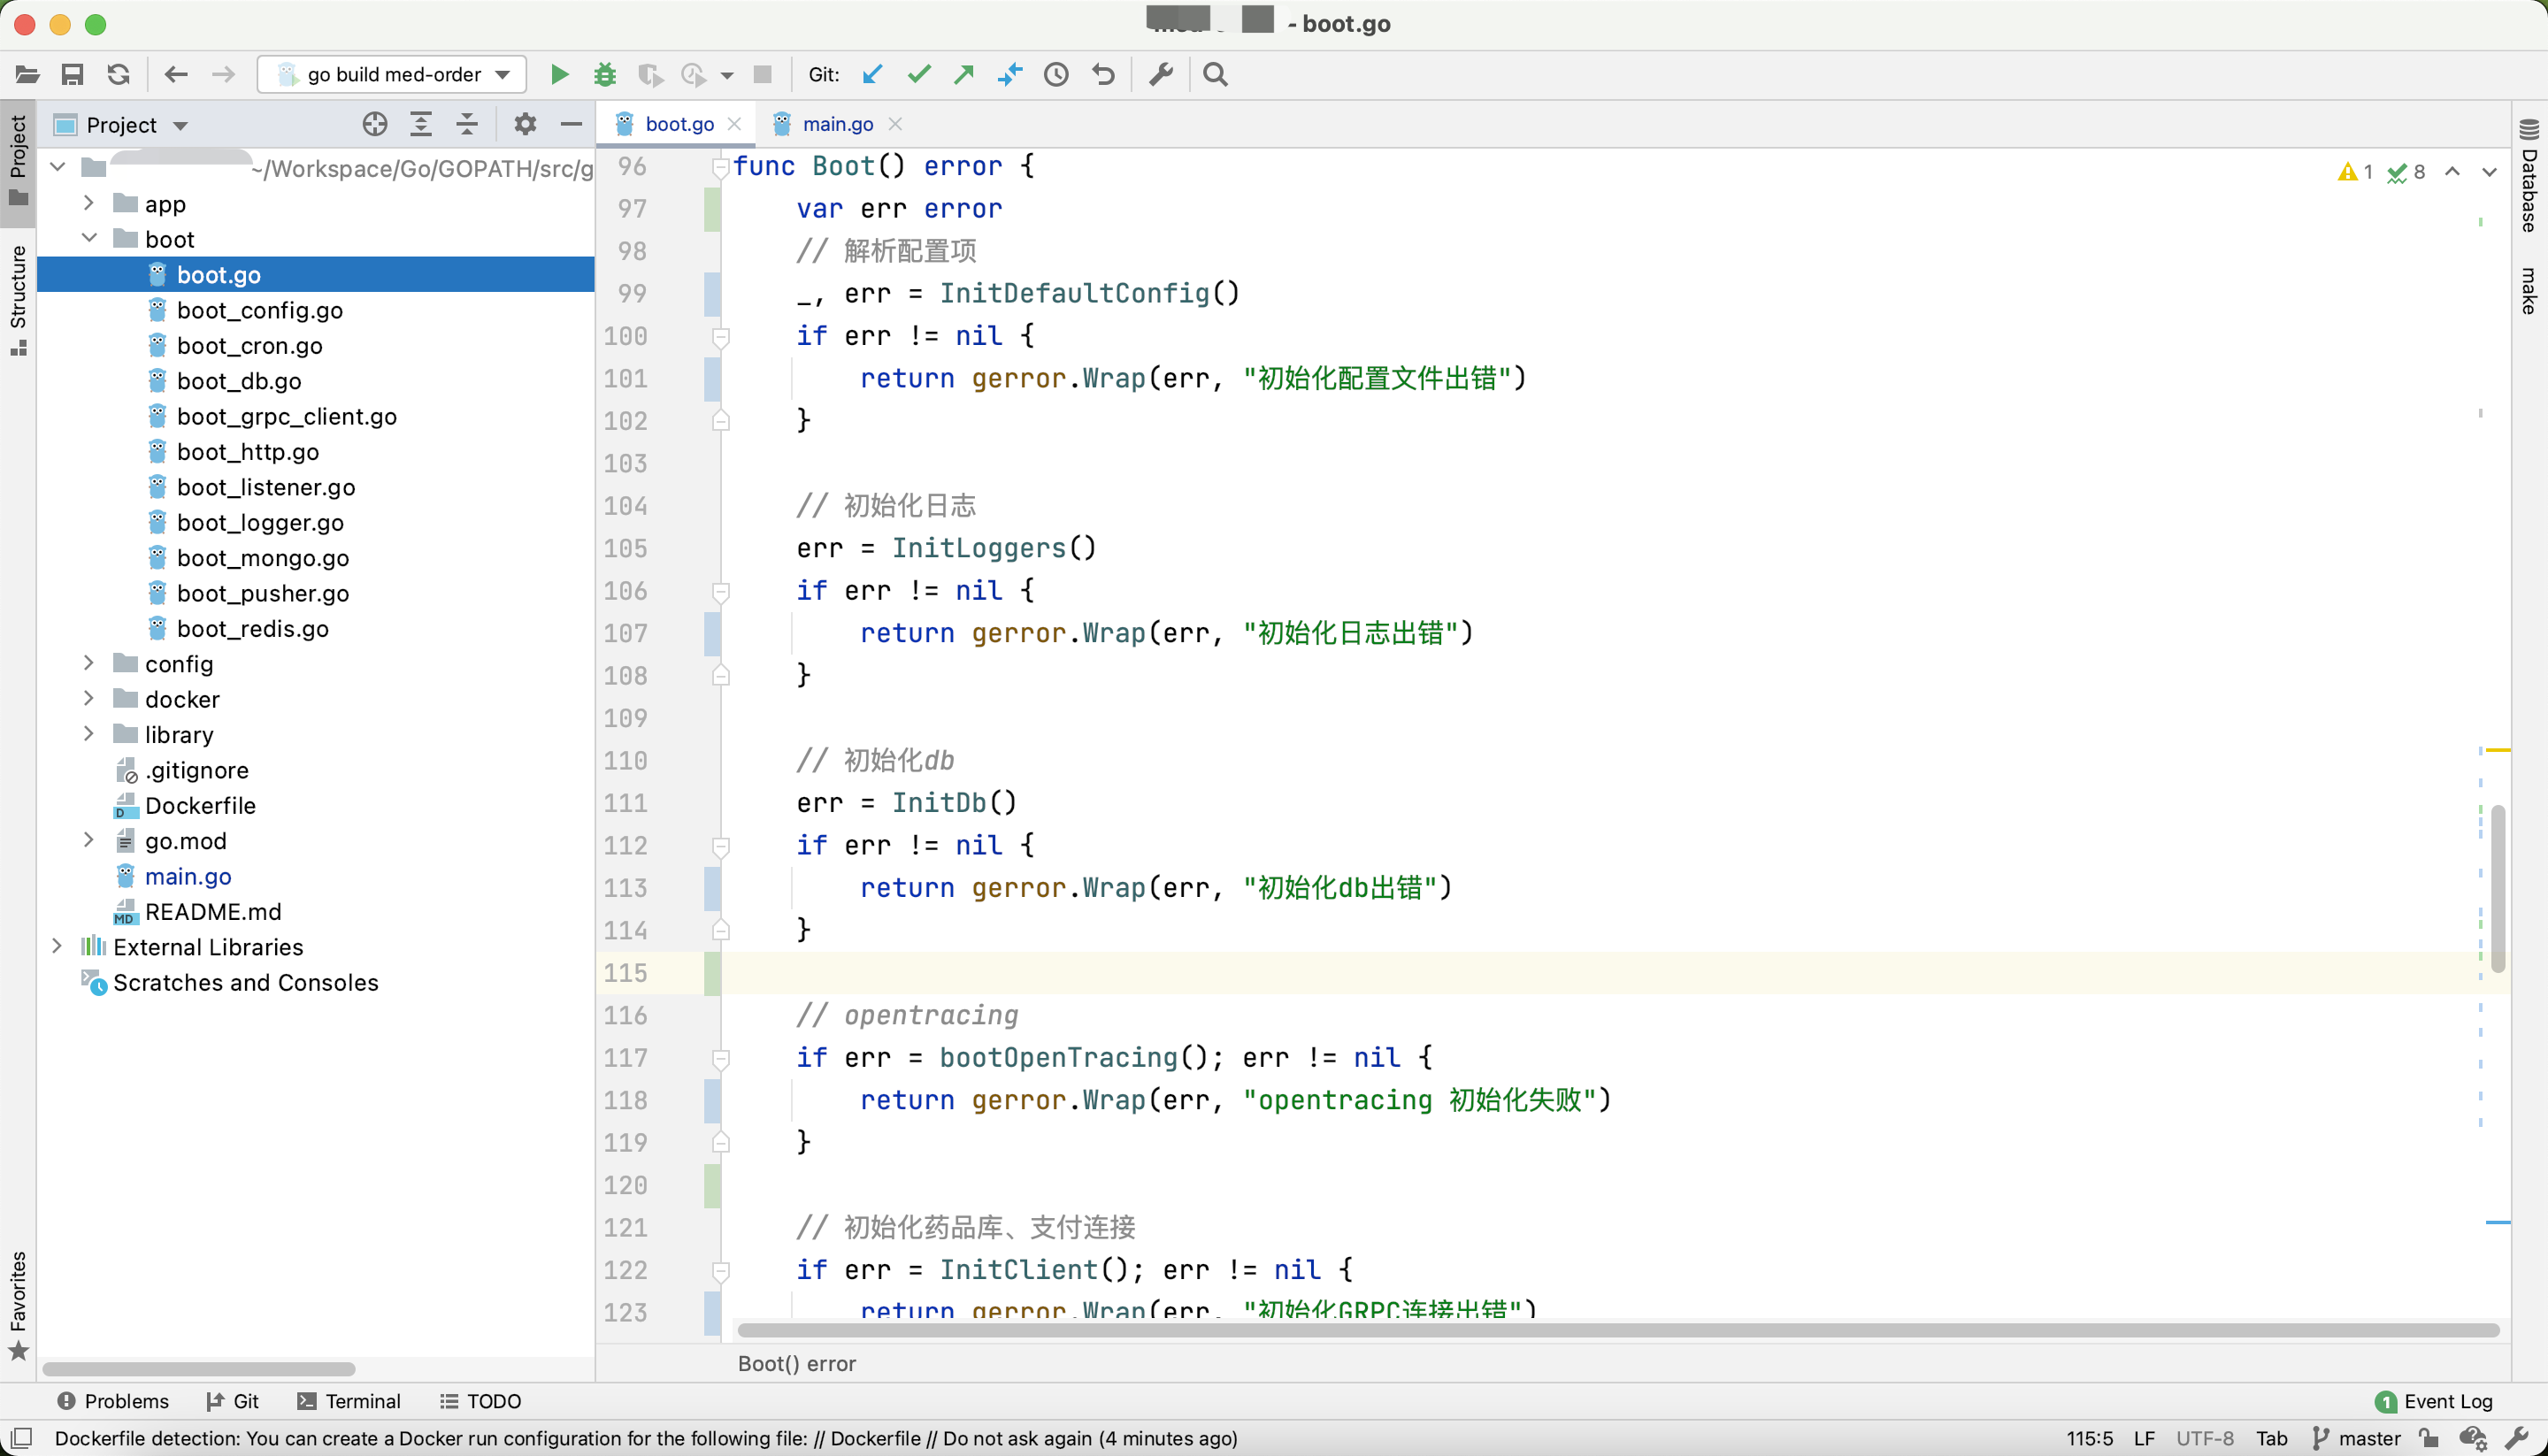
Task: Collapse the boot folder
Action: [x=89, y=238]
